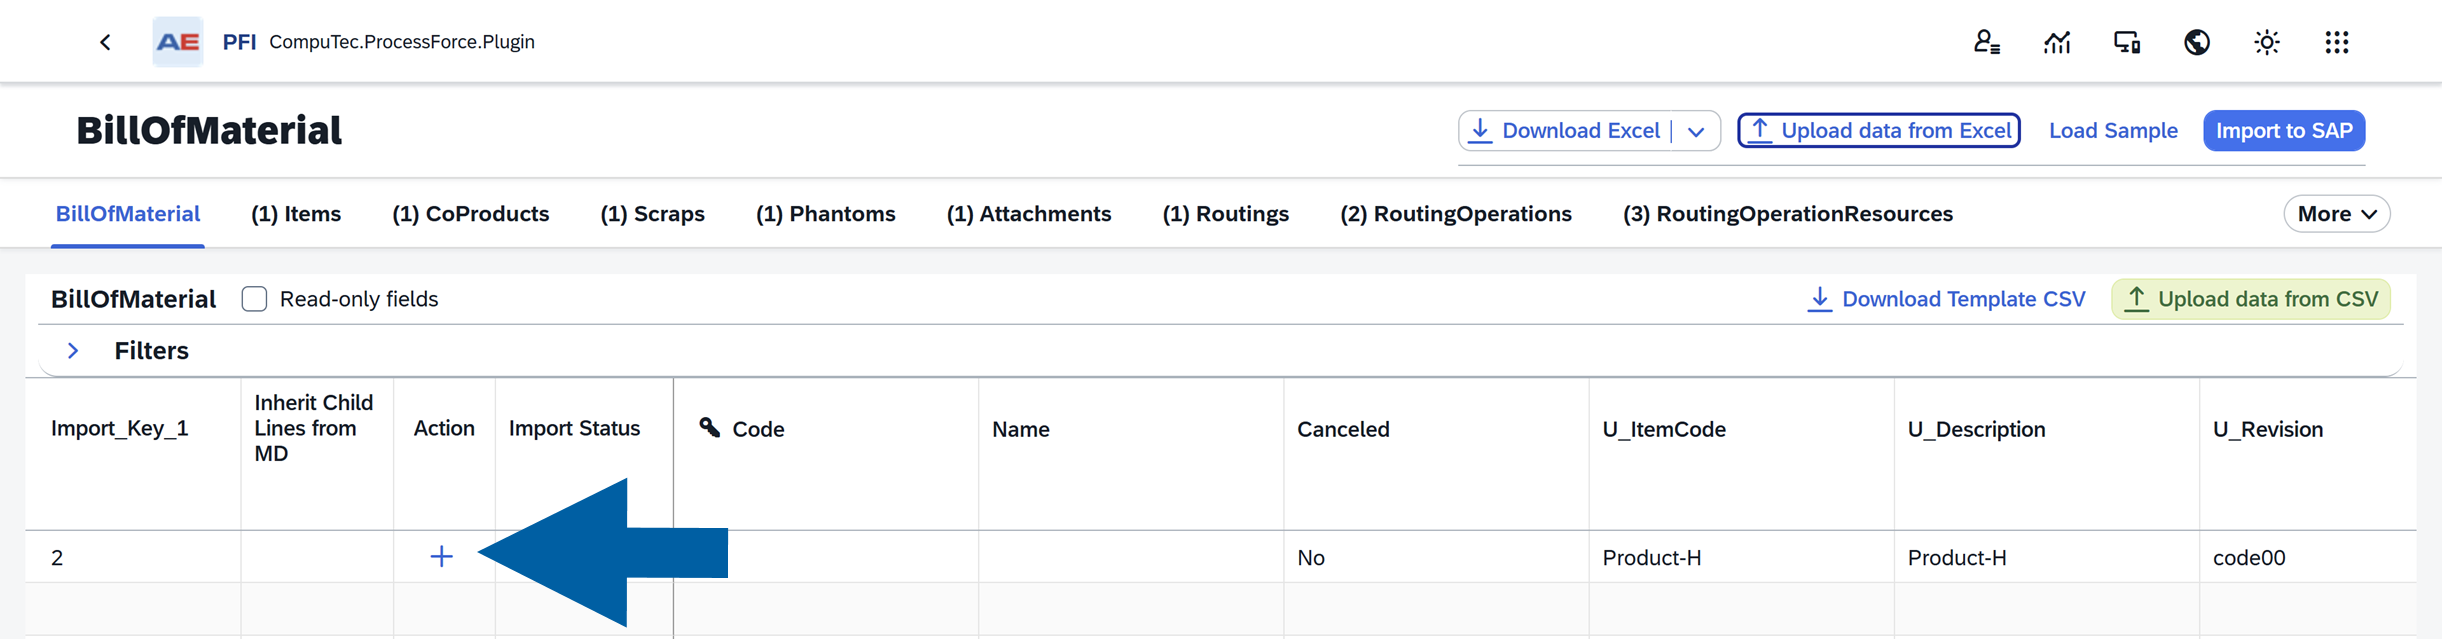Click Download Template CSV link
The image size is (2442, 639).
coord(1946,299)
